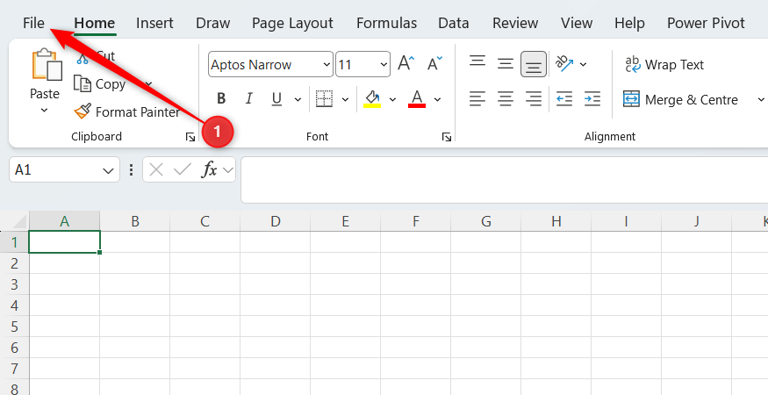Expand the Paste options arrow
768x395 pixels.
[44, 110]
